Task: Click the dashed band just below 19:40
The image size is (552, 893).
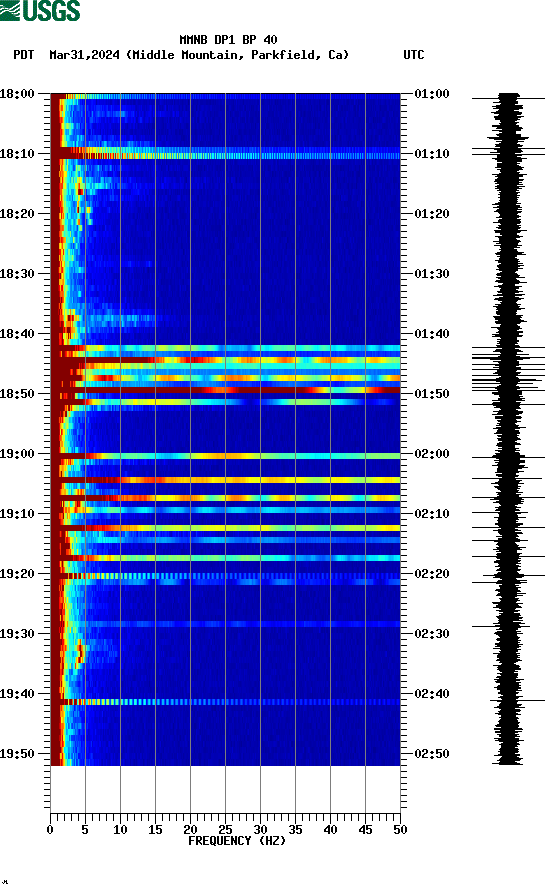Action: click(x=225, y=702)
